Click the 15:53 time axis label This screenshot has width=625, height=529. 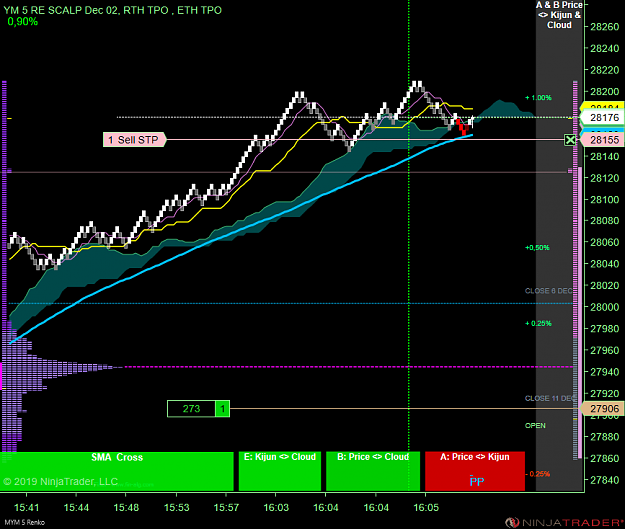(177, 507)
